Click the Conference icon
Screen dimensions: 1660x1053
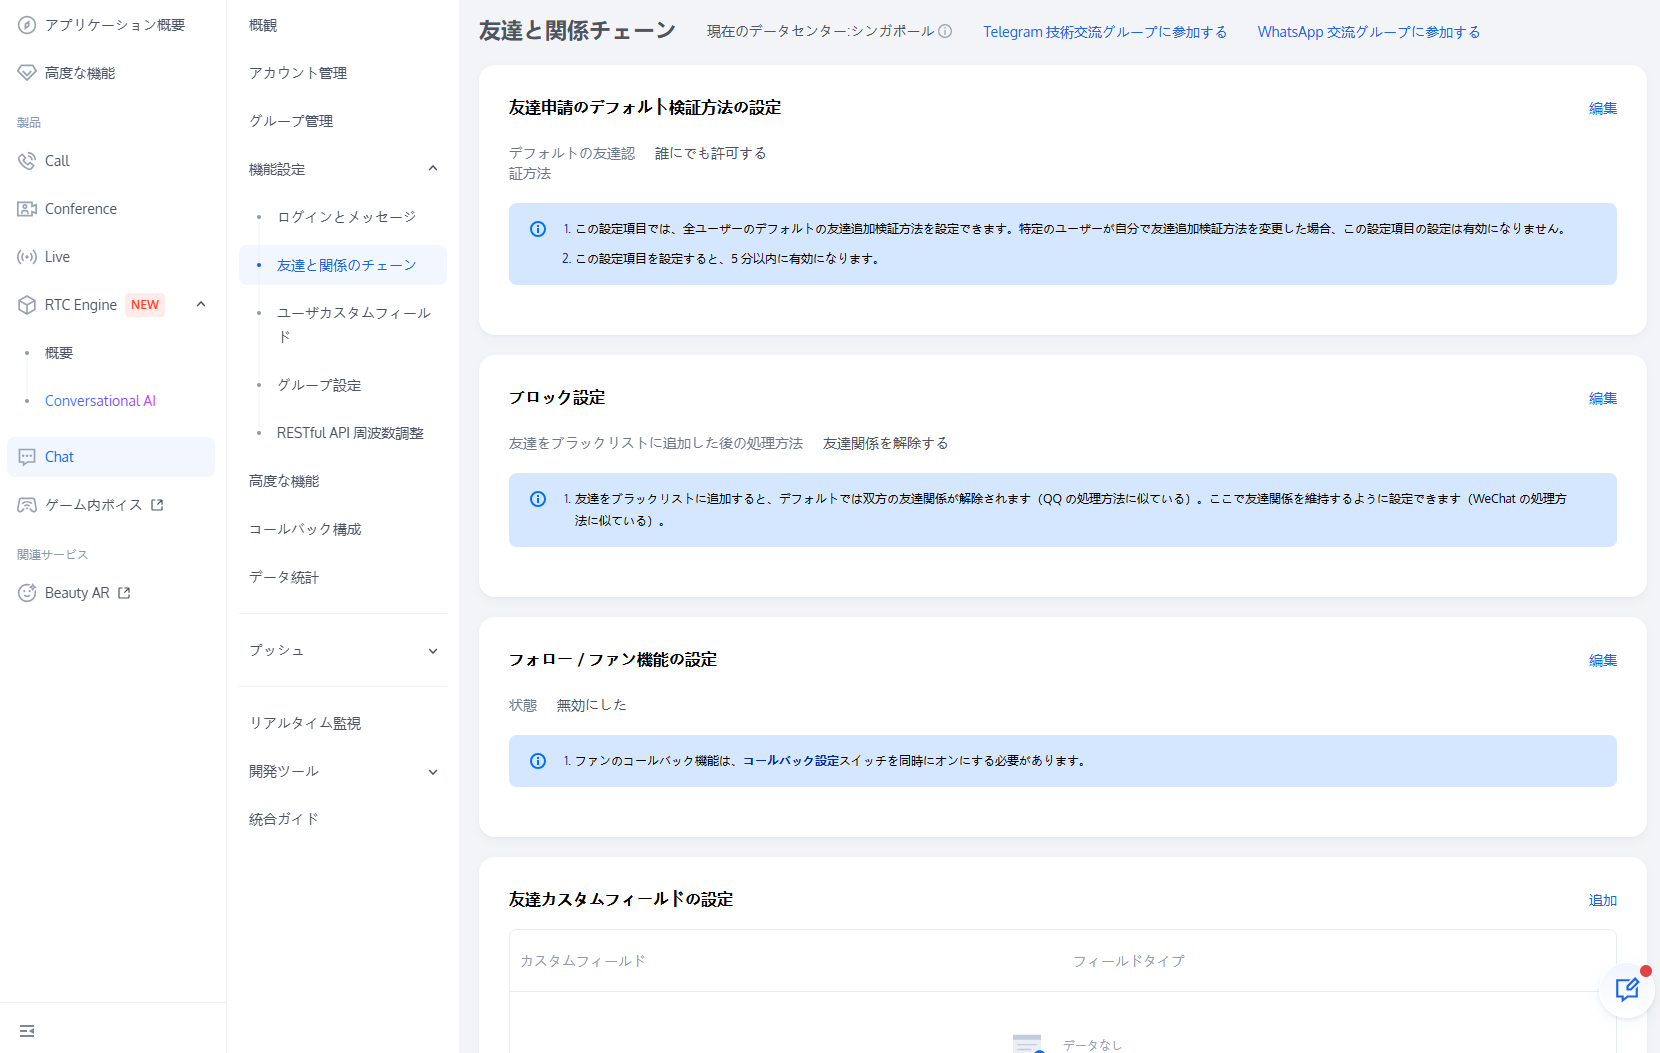coord(27,209)
